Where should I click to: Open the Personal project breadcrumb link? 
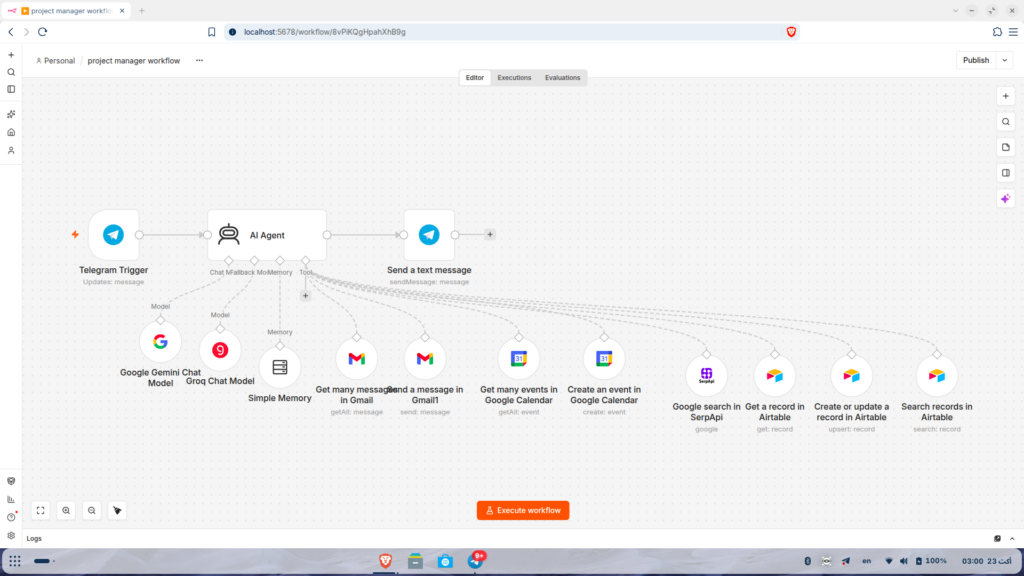[x=56, y=61]
